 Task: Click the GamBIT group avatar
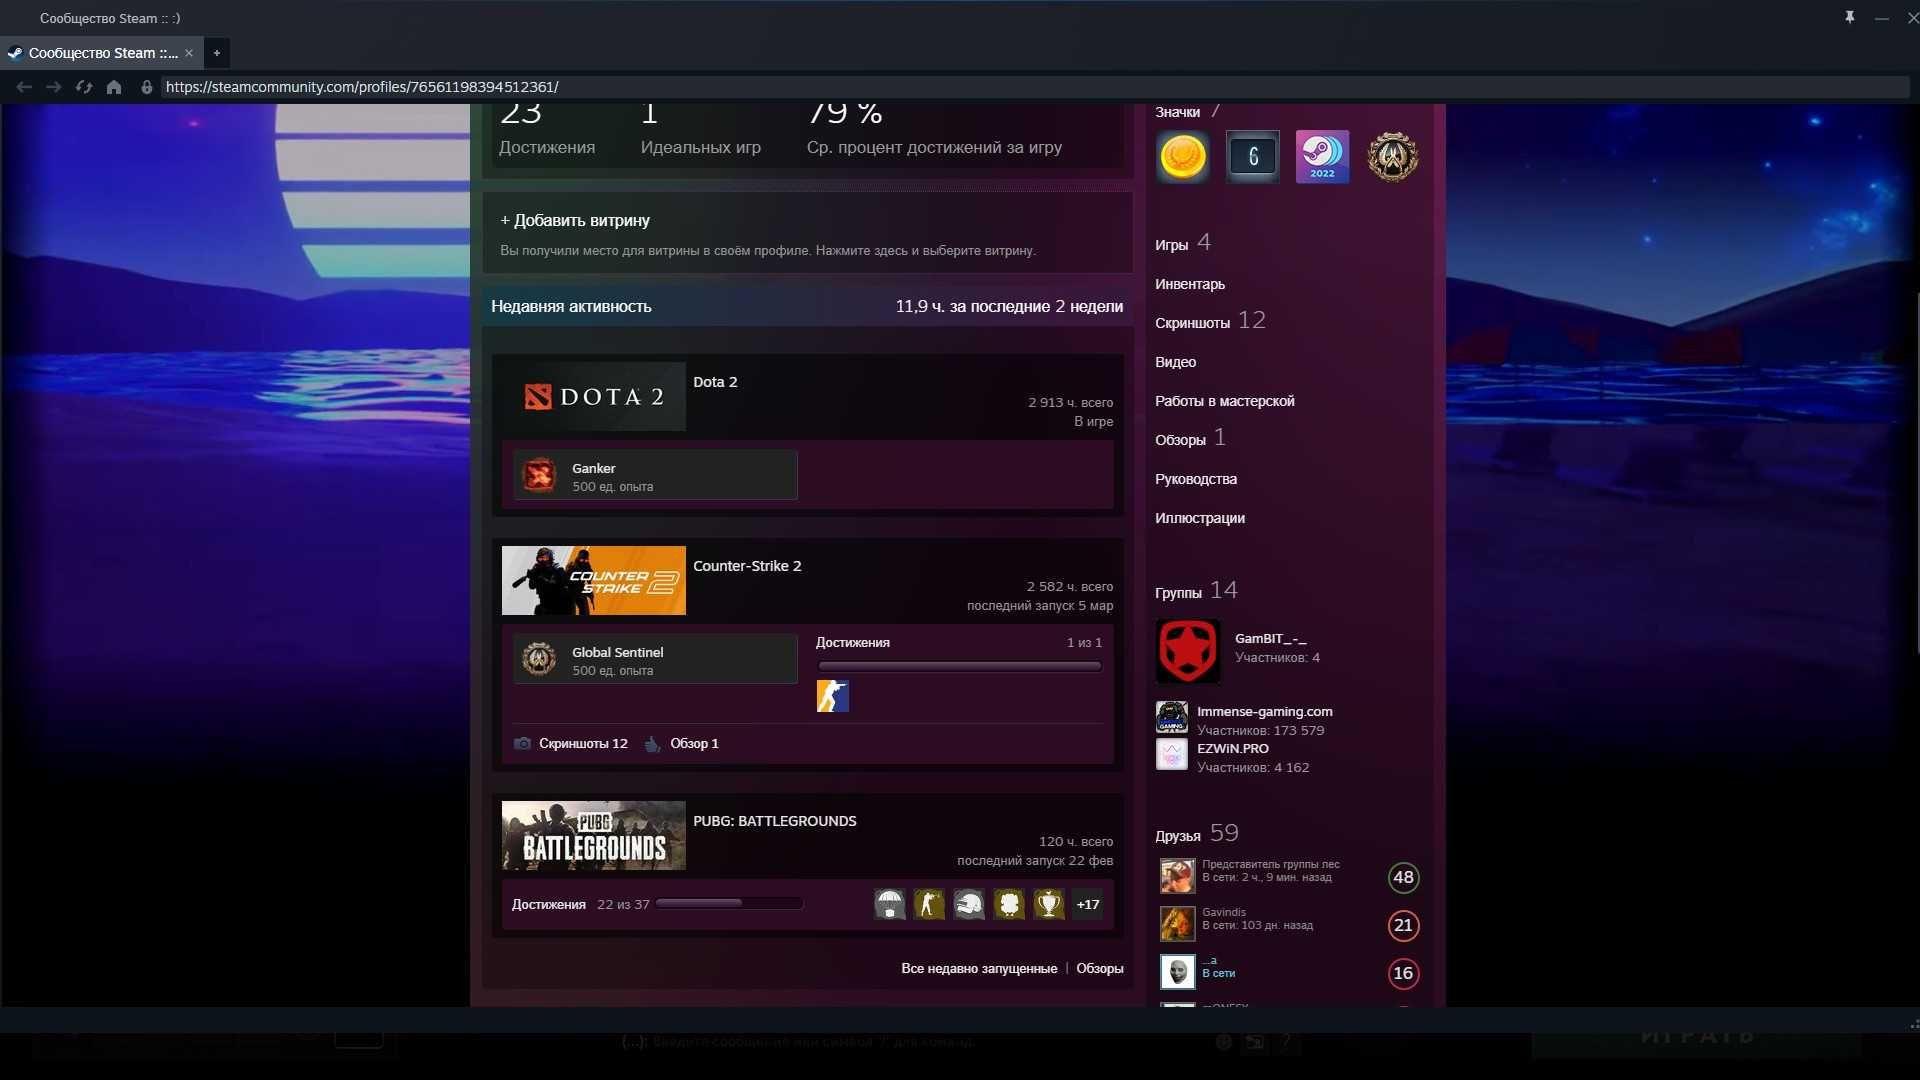(1188, 651)
